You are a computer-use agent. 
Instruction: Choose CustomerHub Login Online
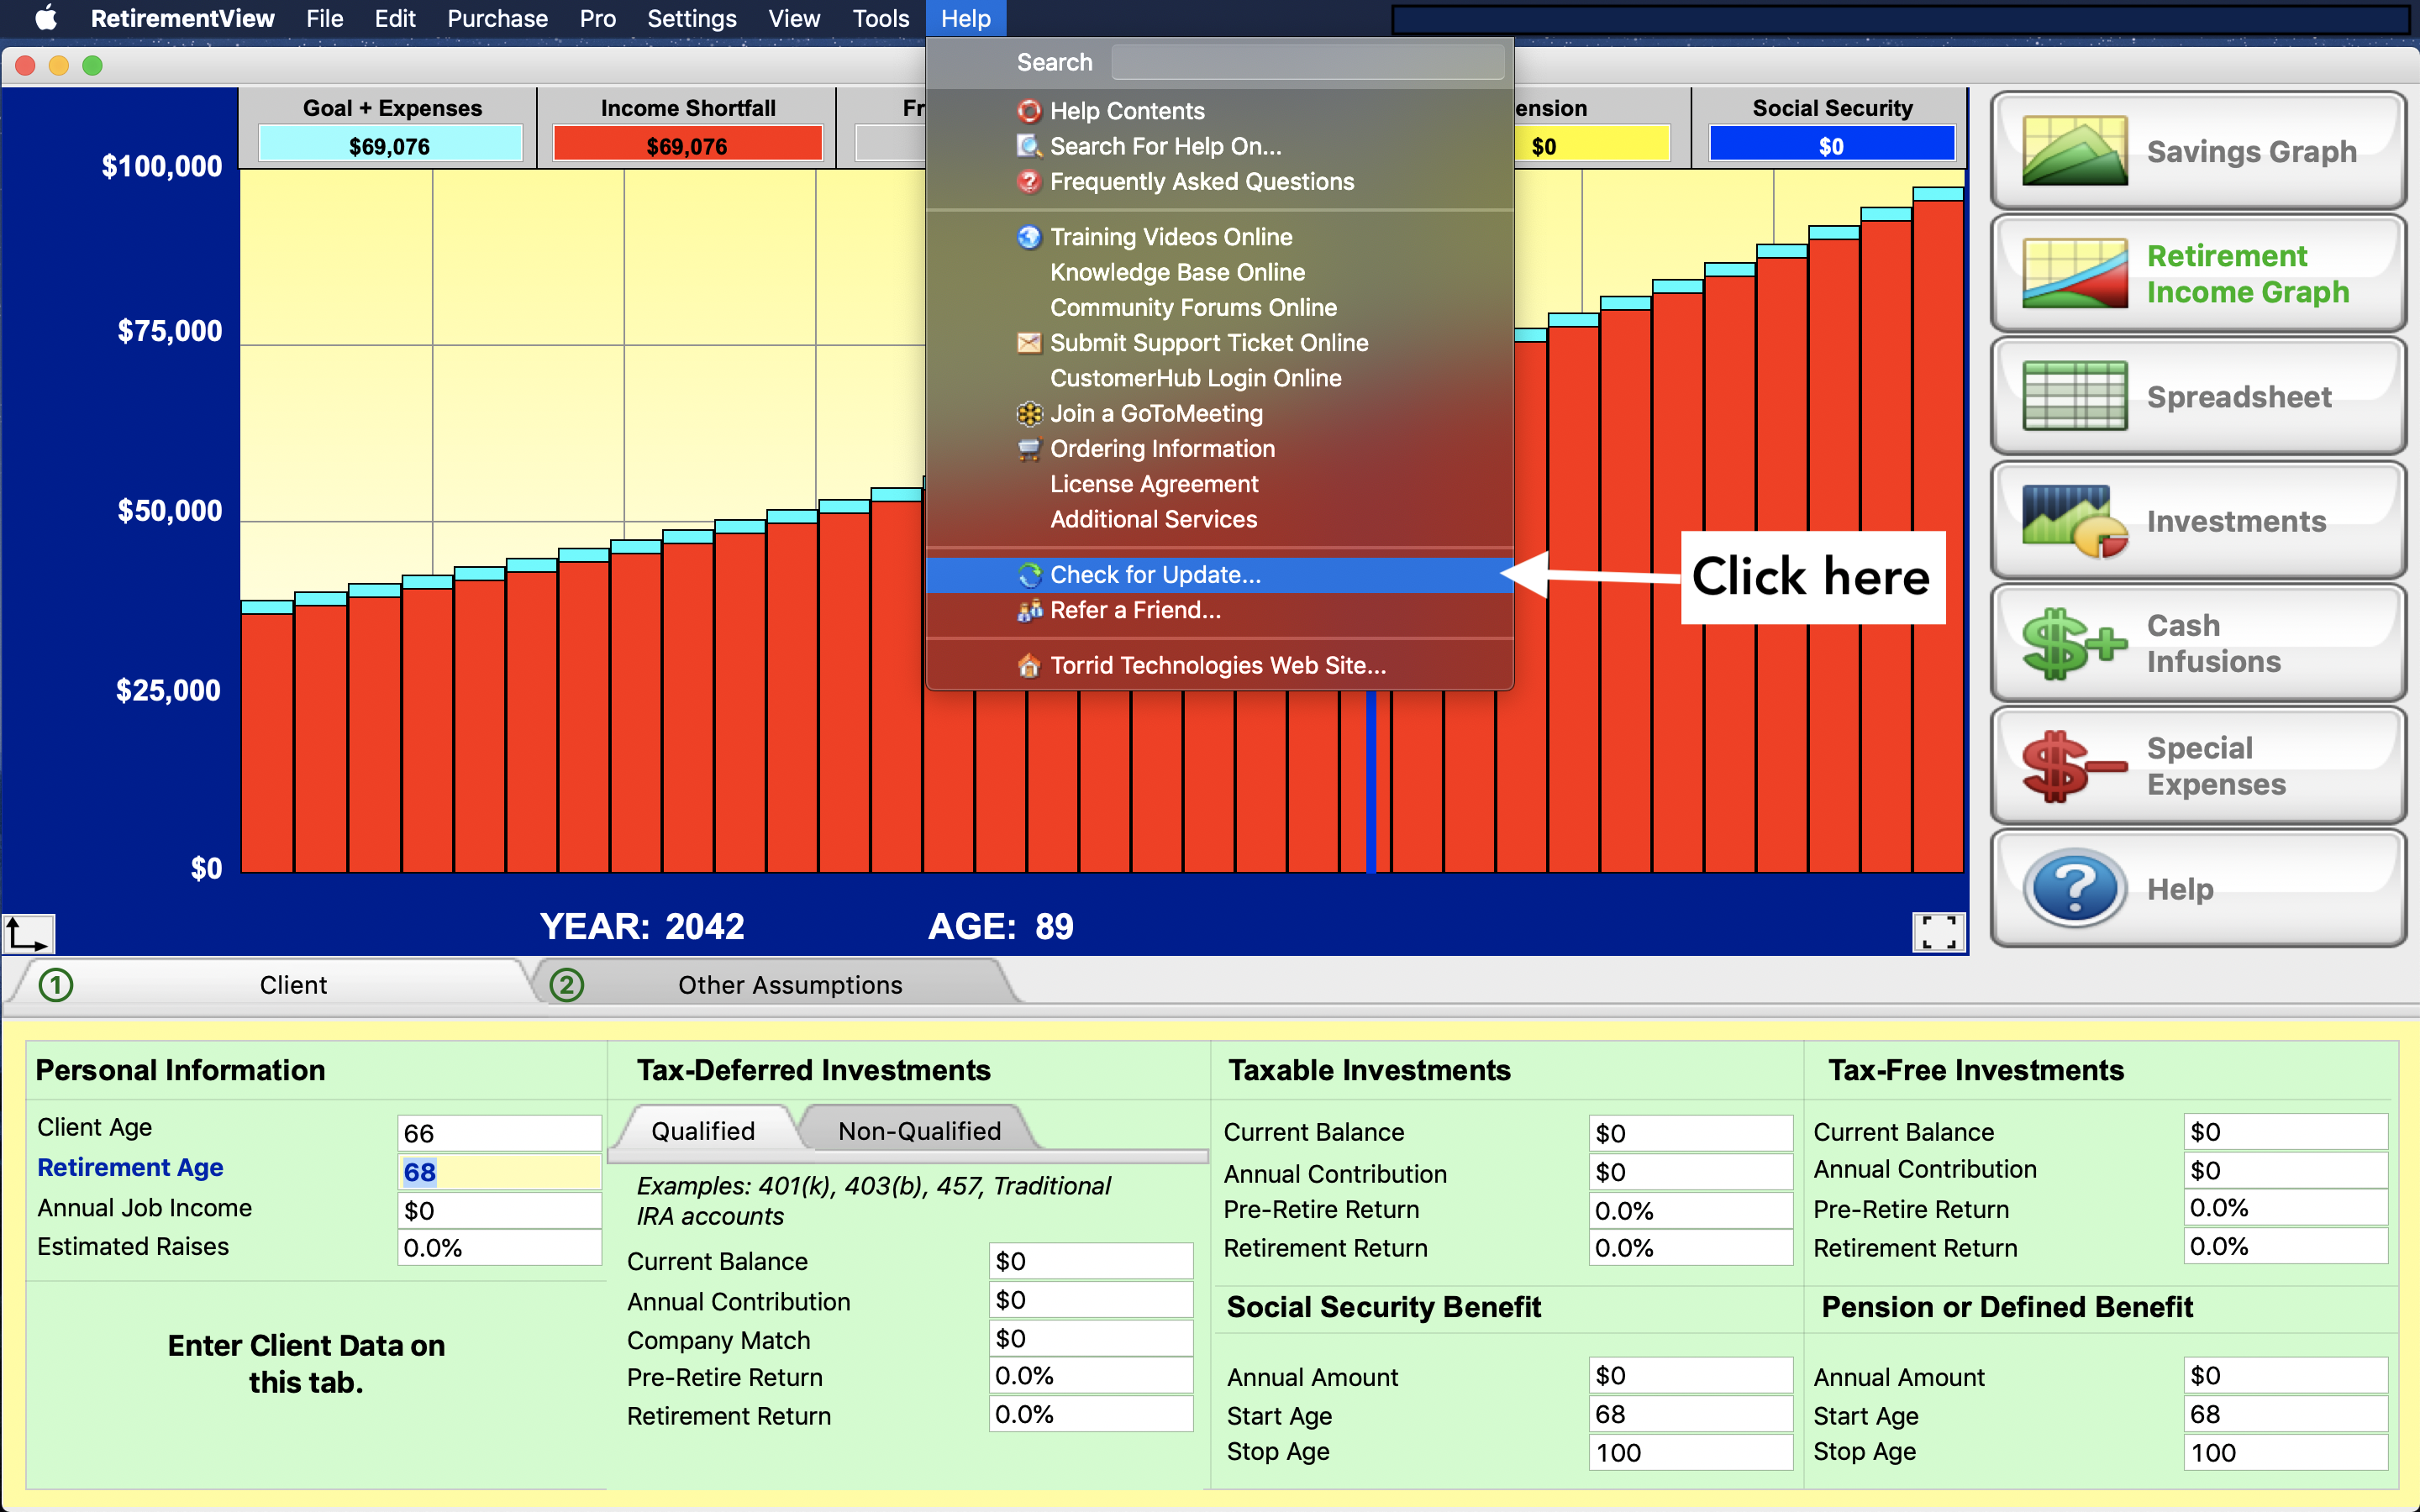point(1220,378)
